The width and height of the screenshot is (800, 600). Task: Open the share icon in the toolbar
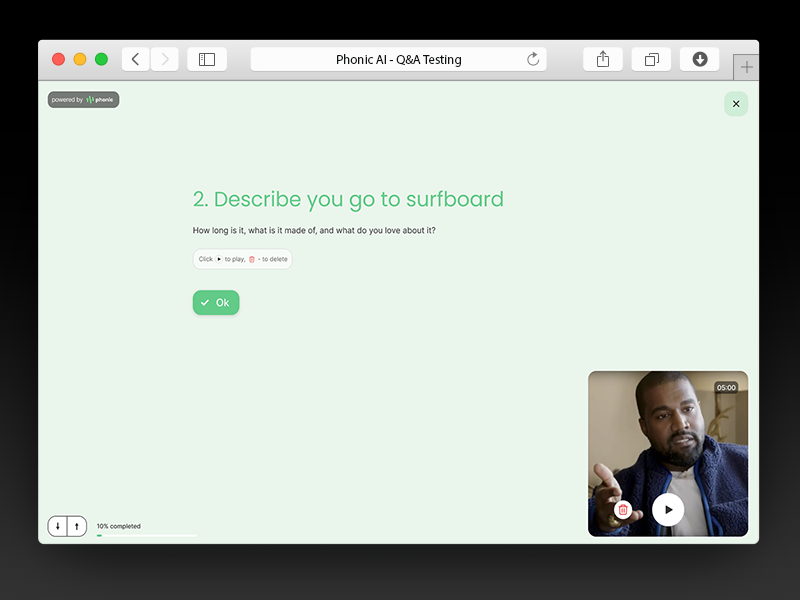[x=603, y=59]
